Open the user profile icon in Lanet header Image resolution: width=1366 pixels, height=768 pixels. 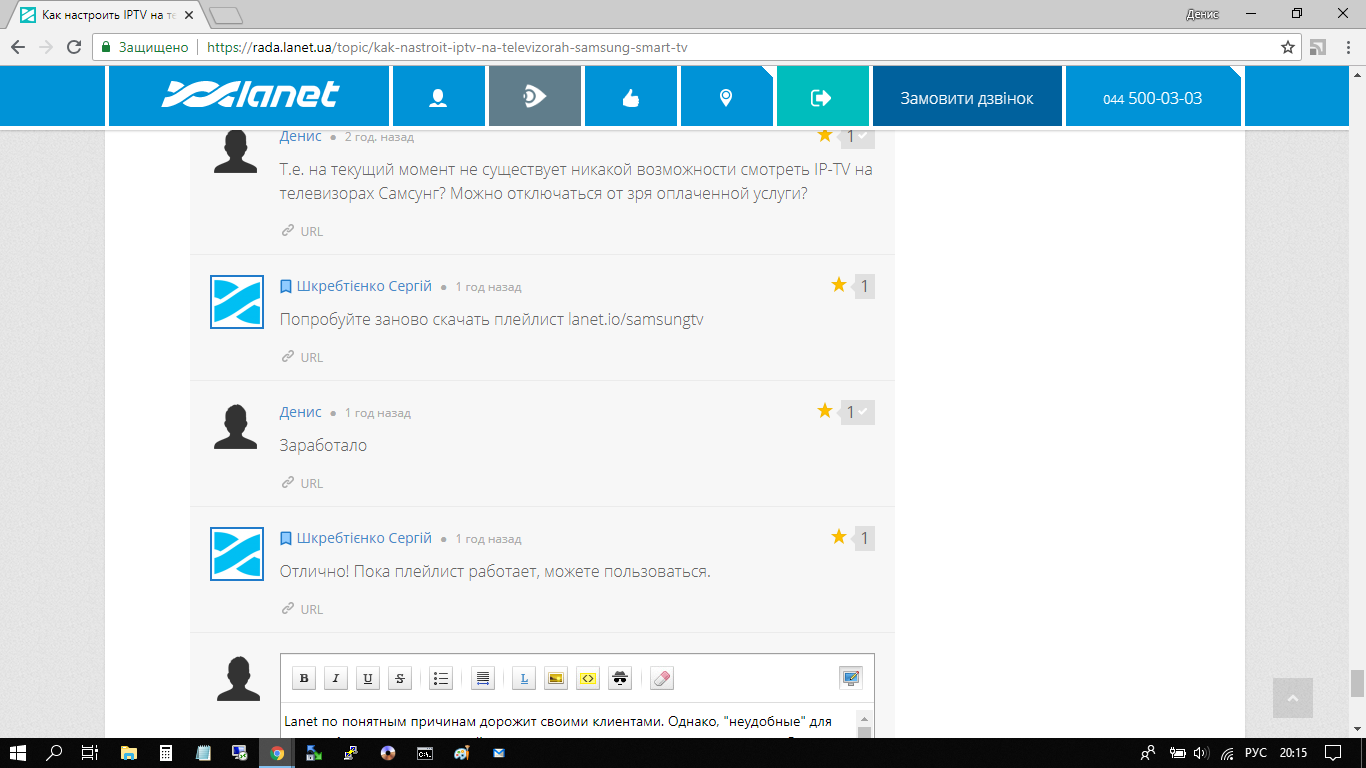438,97
